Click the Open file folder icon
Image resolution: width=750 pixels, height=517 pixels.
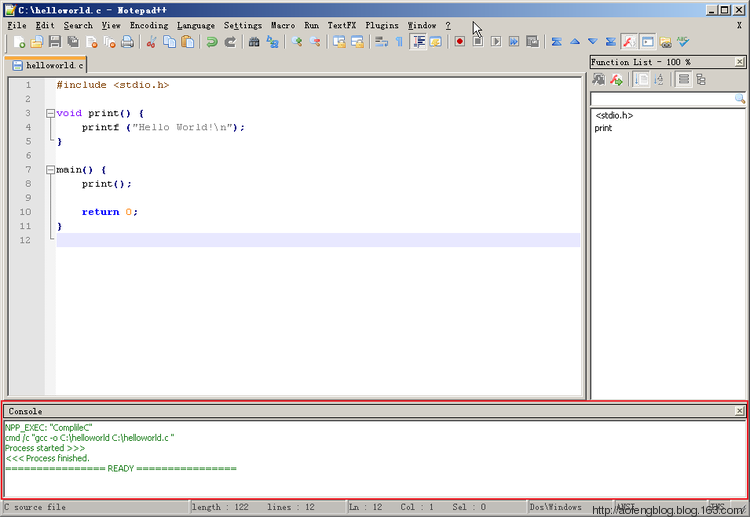tap(37, 42)
